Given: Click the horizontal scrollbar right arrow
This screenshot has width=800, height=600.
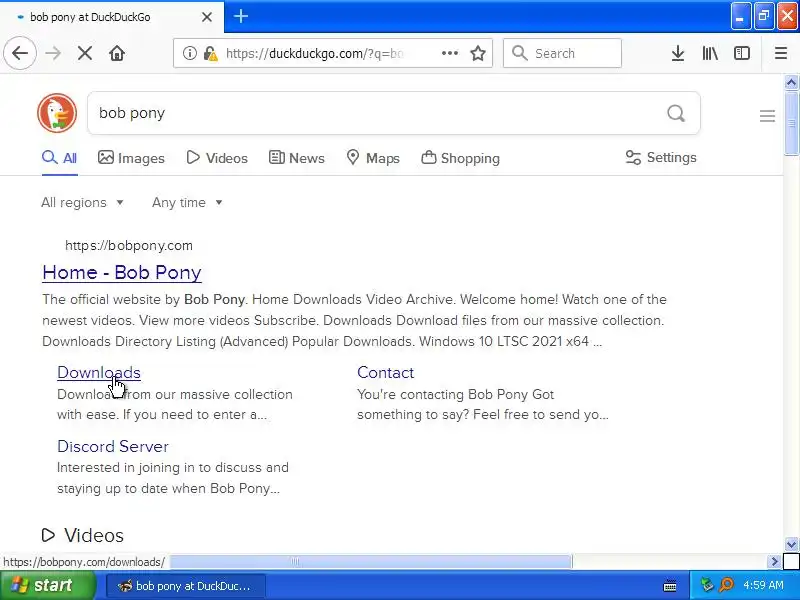Looking at the screenshot, I should [x=774, y=562].
